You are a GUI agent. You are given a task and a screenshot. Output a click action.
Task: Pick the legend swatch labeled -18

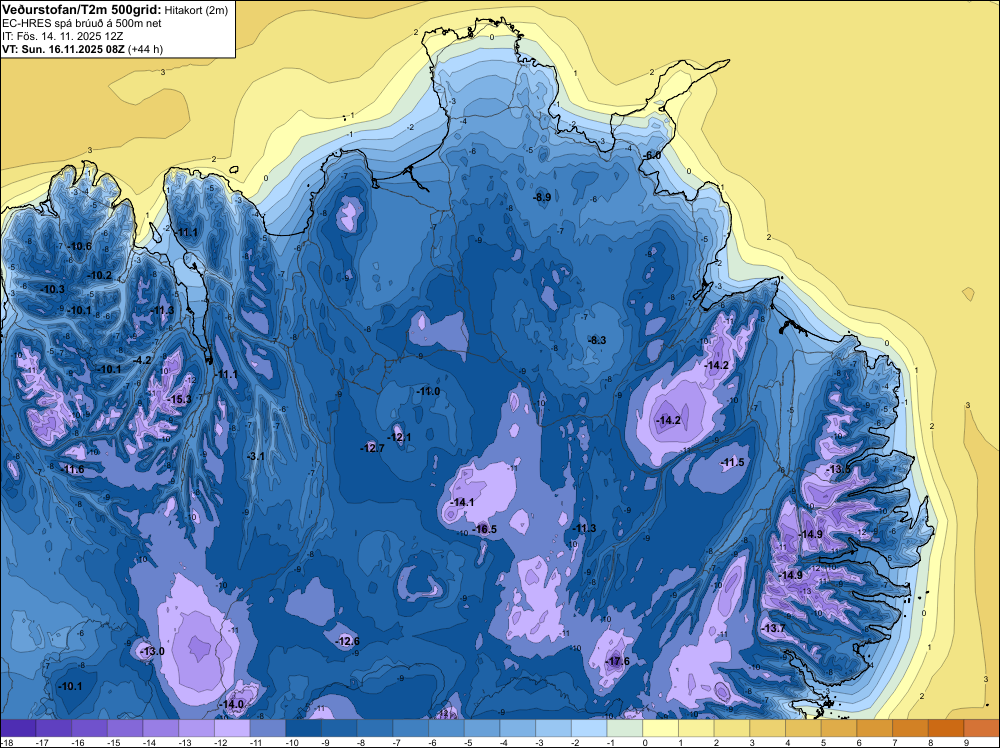click(18, 728)
